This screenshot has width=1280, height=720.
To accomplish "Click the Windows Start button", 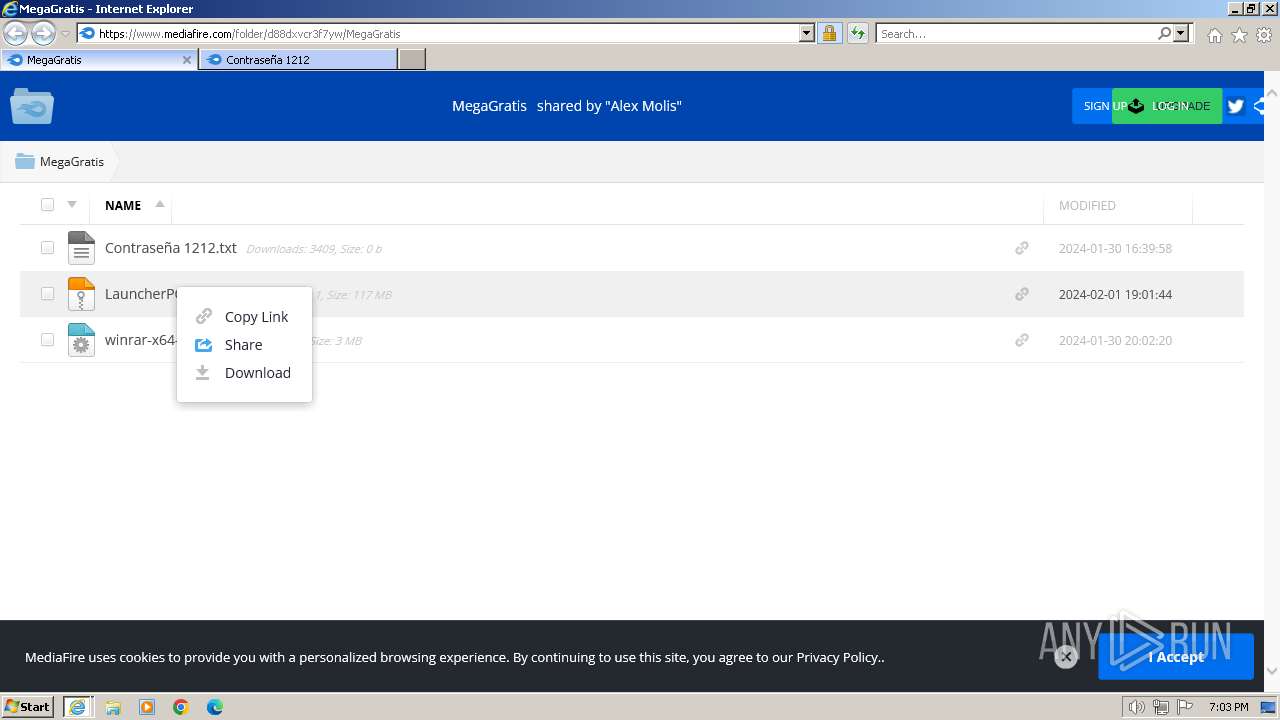I will pos(28,707).
